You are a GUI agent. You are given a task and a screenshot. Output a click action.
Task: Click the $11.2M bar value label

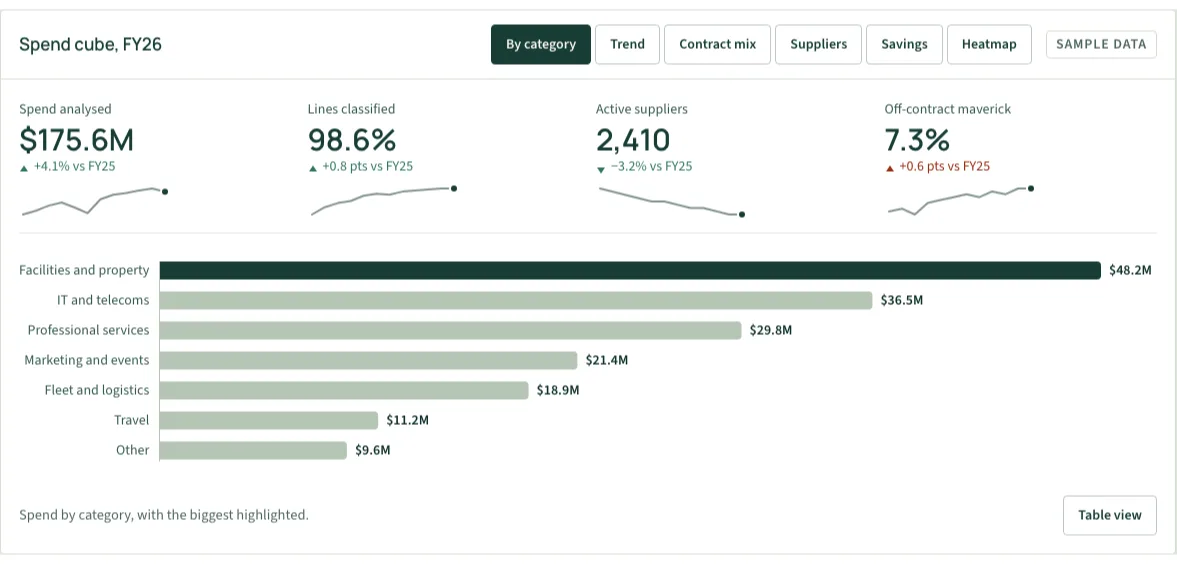point(408,421)
